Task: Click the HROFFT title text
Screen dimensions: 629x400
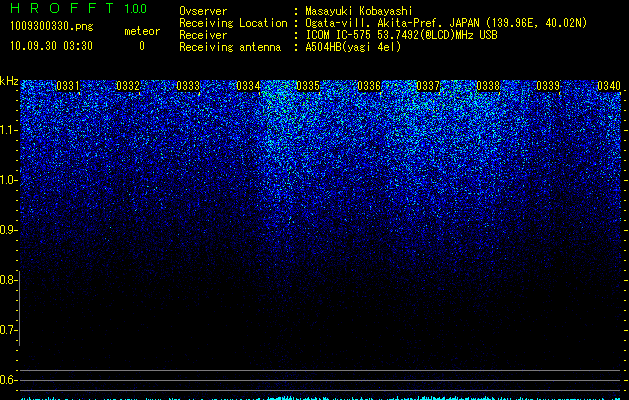Action: click(x=62, y=8)
